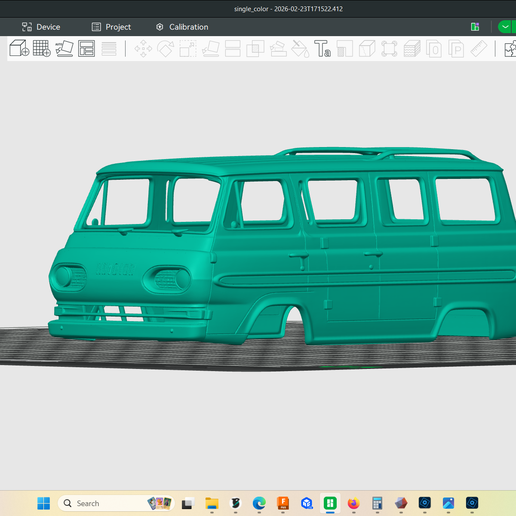Select the Lay on face tool
The image size is (516, 516).
[211, 49]
